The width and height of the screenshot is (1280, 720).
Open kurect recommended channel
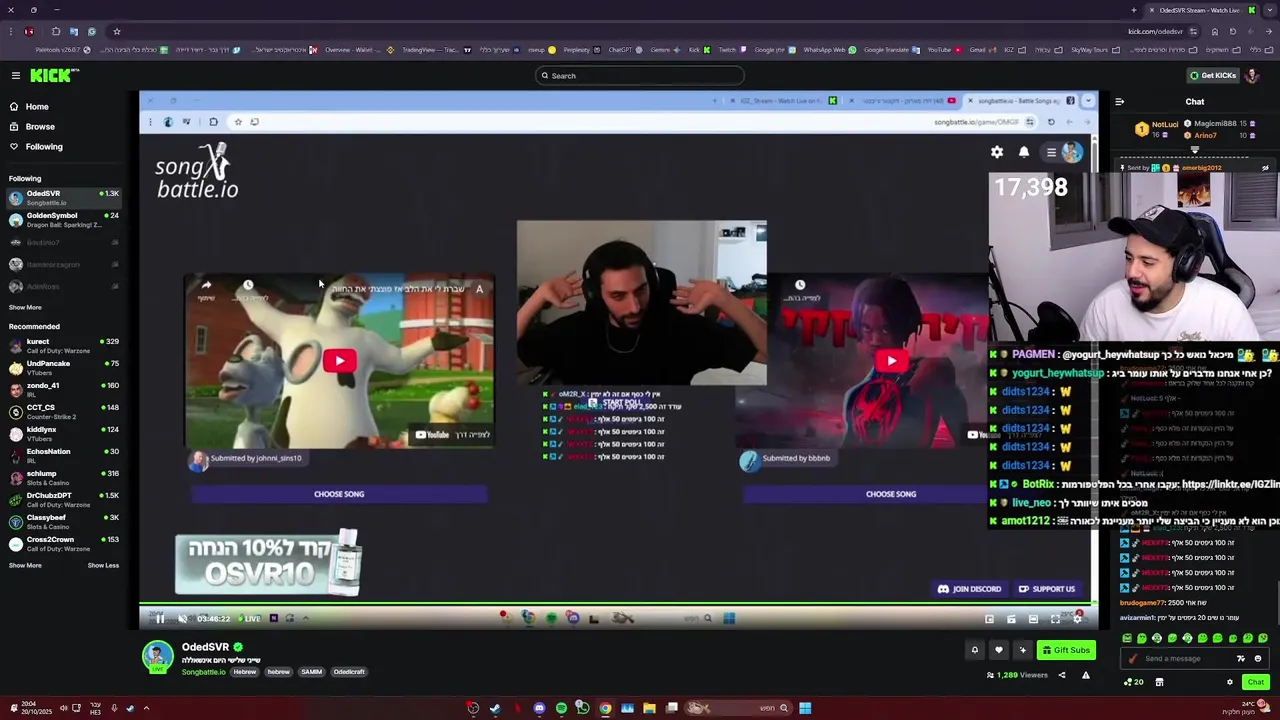point(64,345)
